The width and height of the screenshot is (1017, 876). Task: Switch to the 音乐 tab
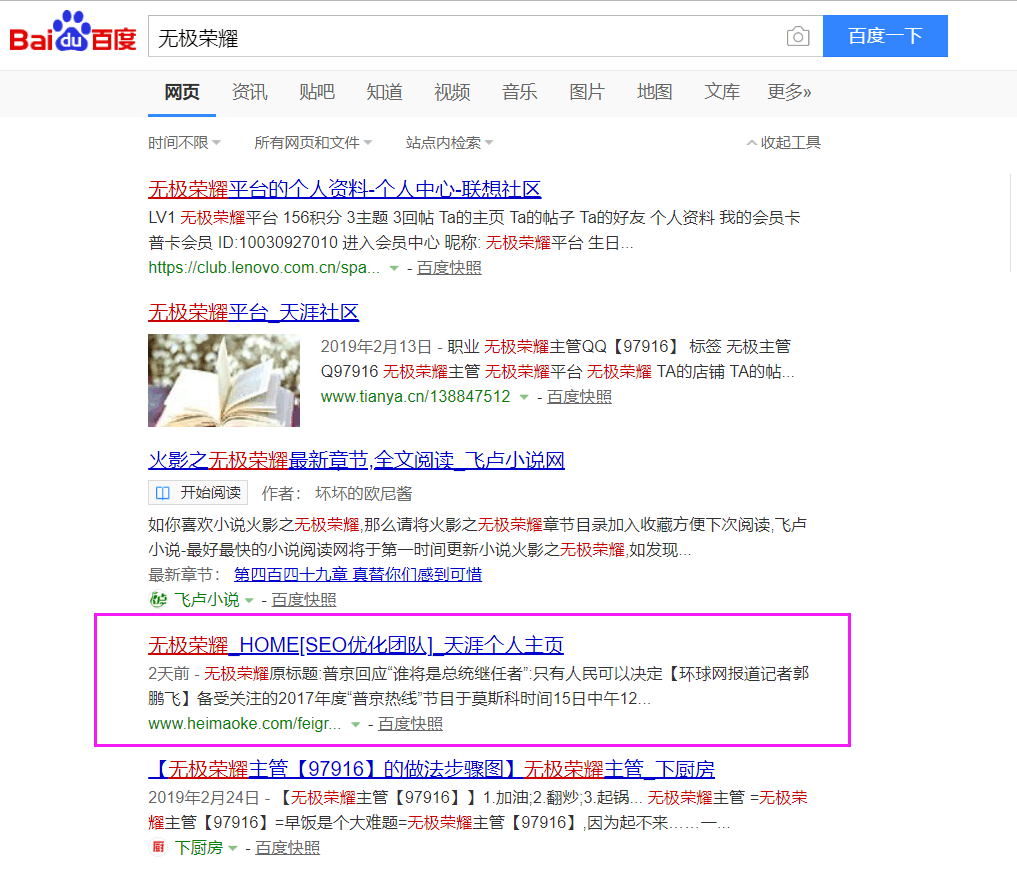tap(520, 93)
